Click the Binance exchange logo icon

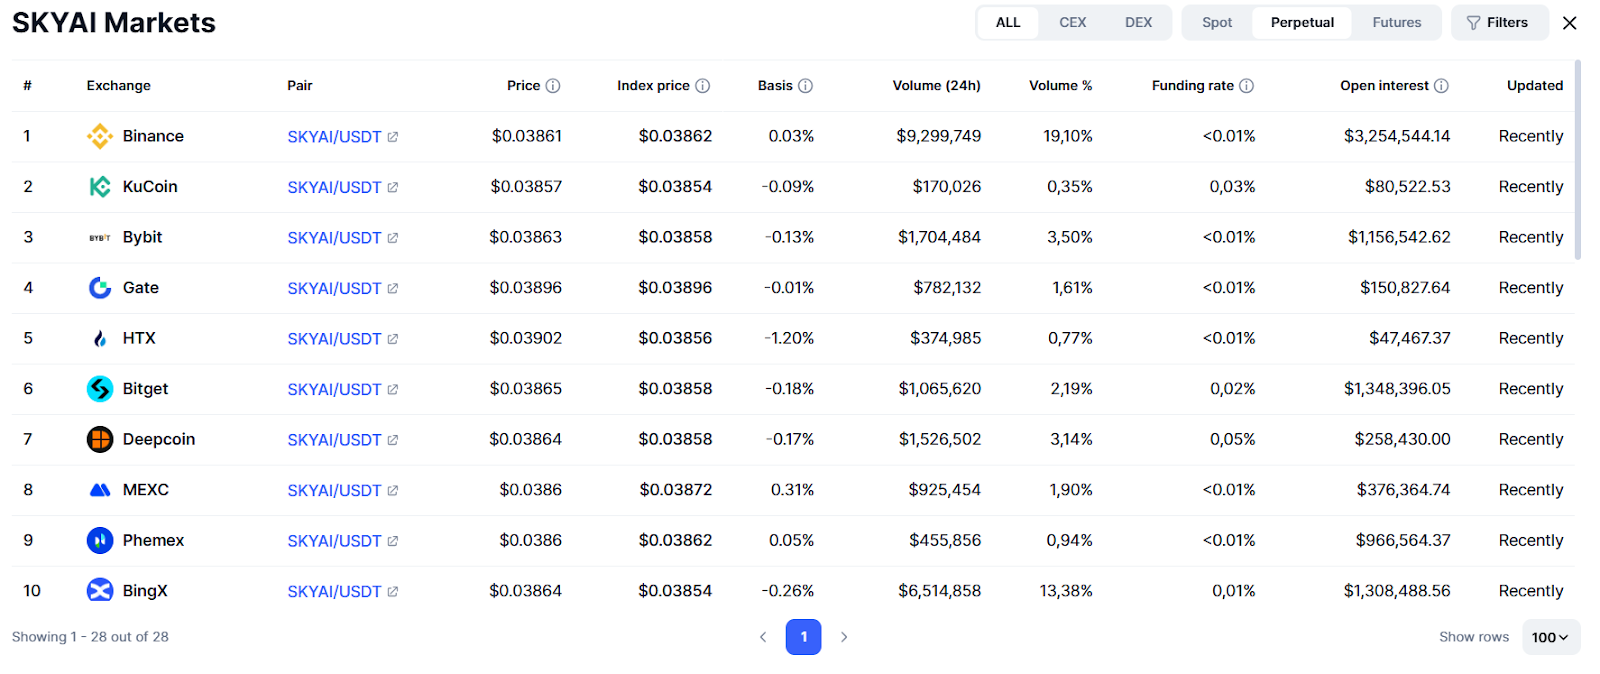100,136
